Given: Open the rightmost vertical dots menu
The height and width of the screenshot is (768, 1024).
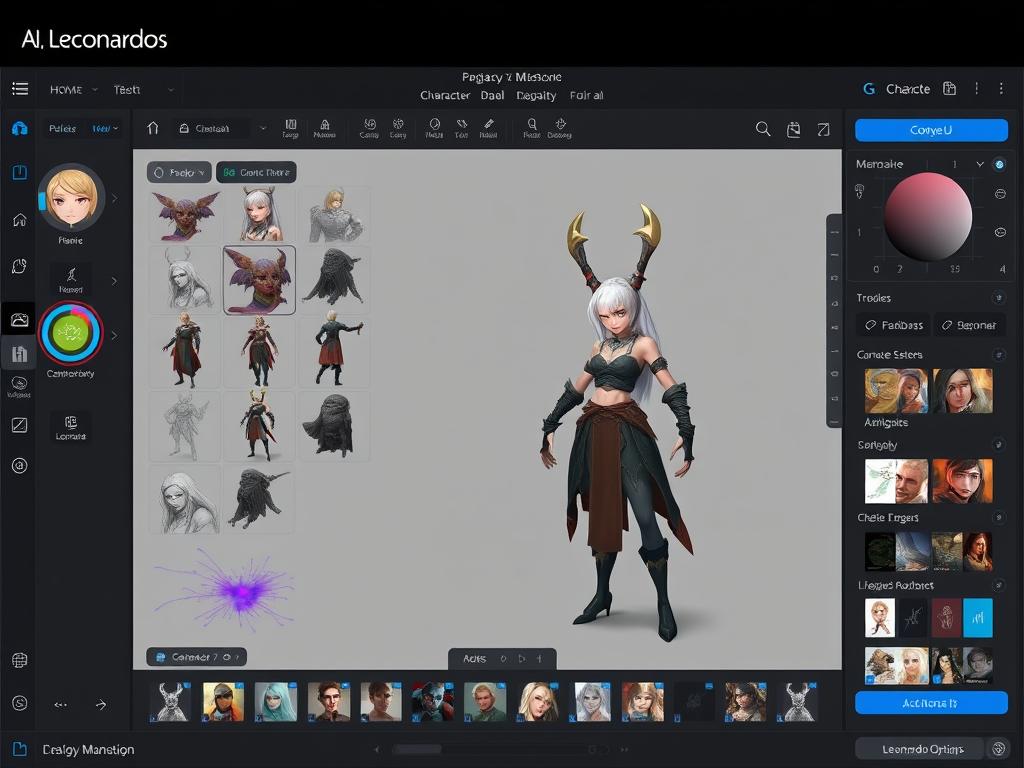Looking at the screenshot, I should 1001,88.
